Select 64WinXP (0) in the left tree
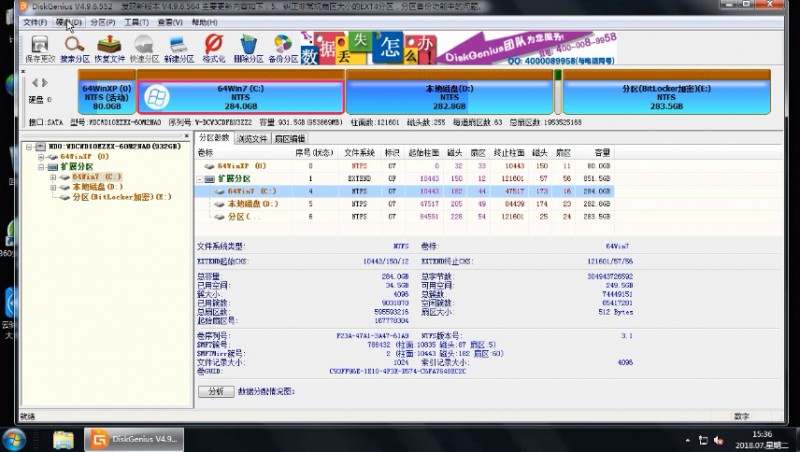 coord(85,157)
